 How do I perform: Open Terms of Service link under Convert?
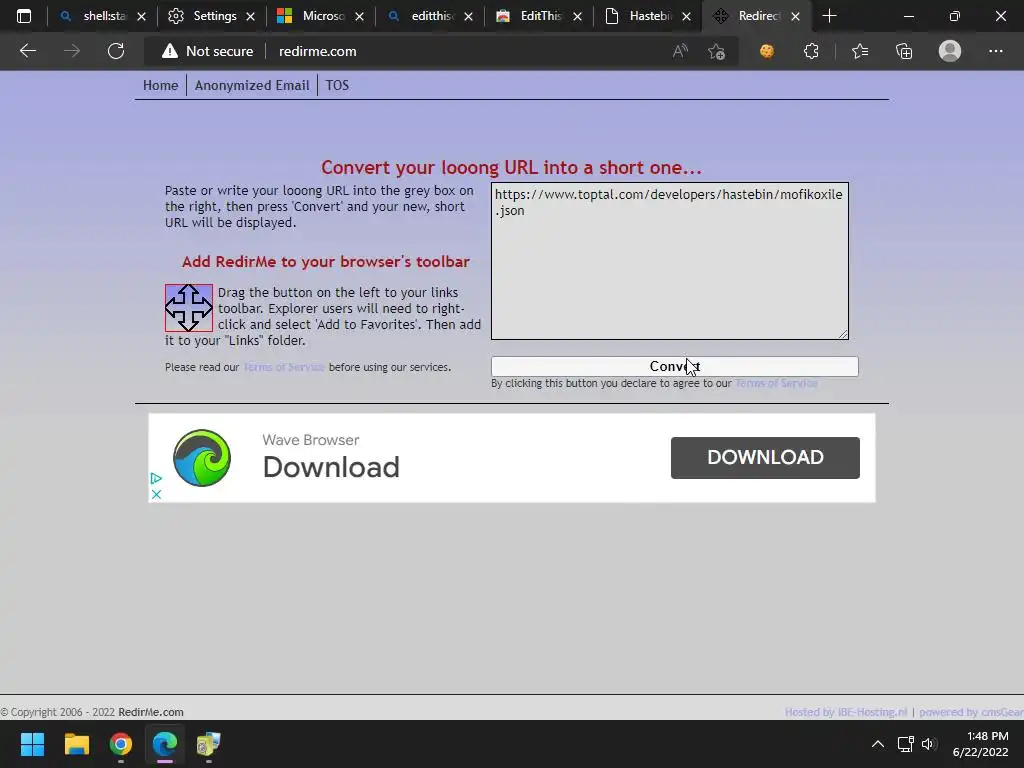tap(776, 383)
